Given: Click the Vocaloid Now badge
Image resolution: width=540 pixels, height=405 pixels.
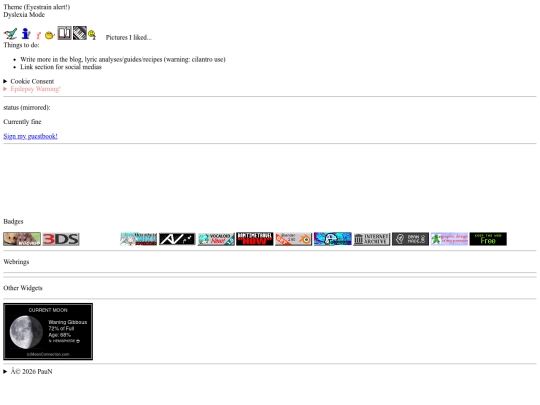Looking at the screenshot, I should coord(216,239).
